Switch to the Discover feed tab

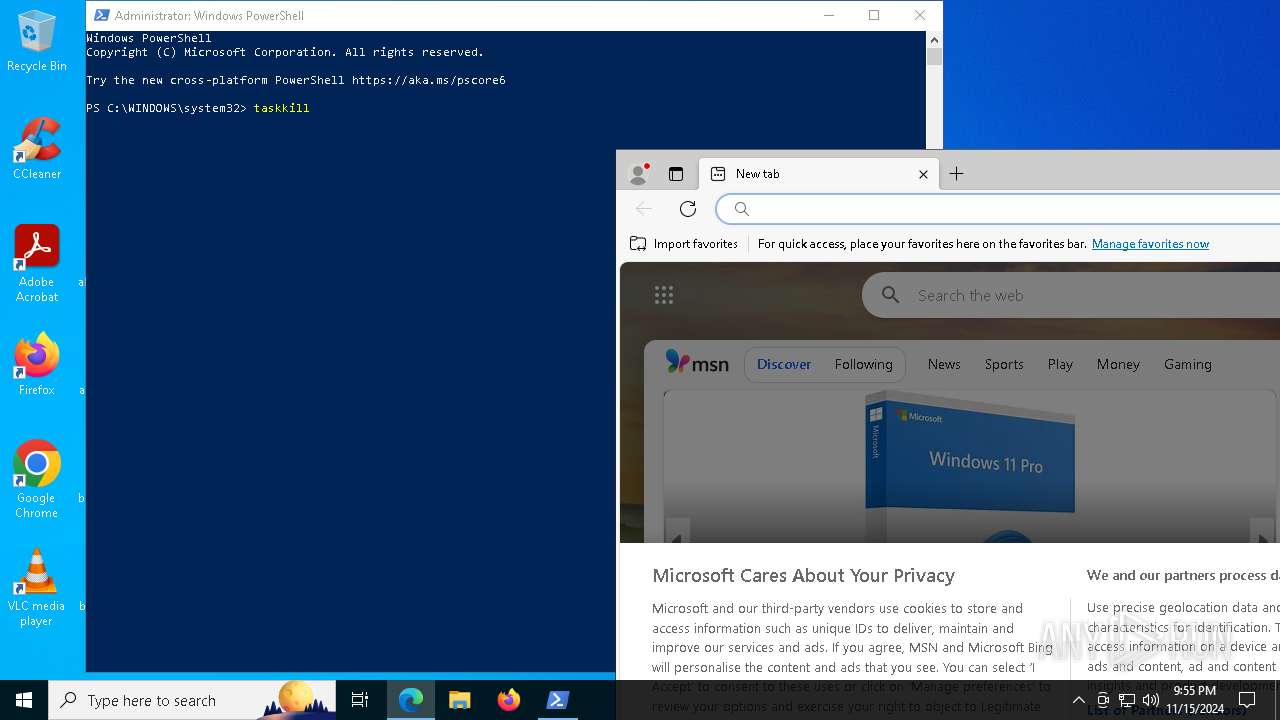784,364
